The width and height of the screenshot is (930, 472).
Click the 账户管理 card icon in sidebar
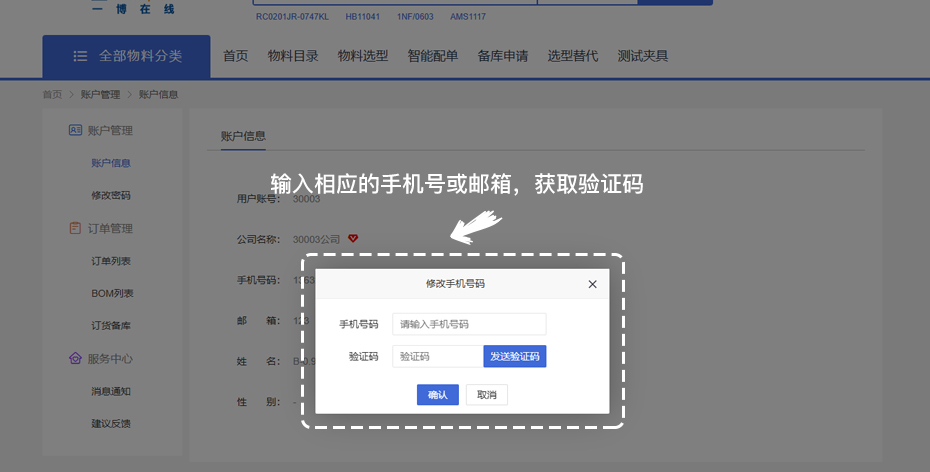click(75, 130)
